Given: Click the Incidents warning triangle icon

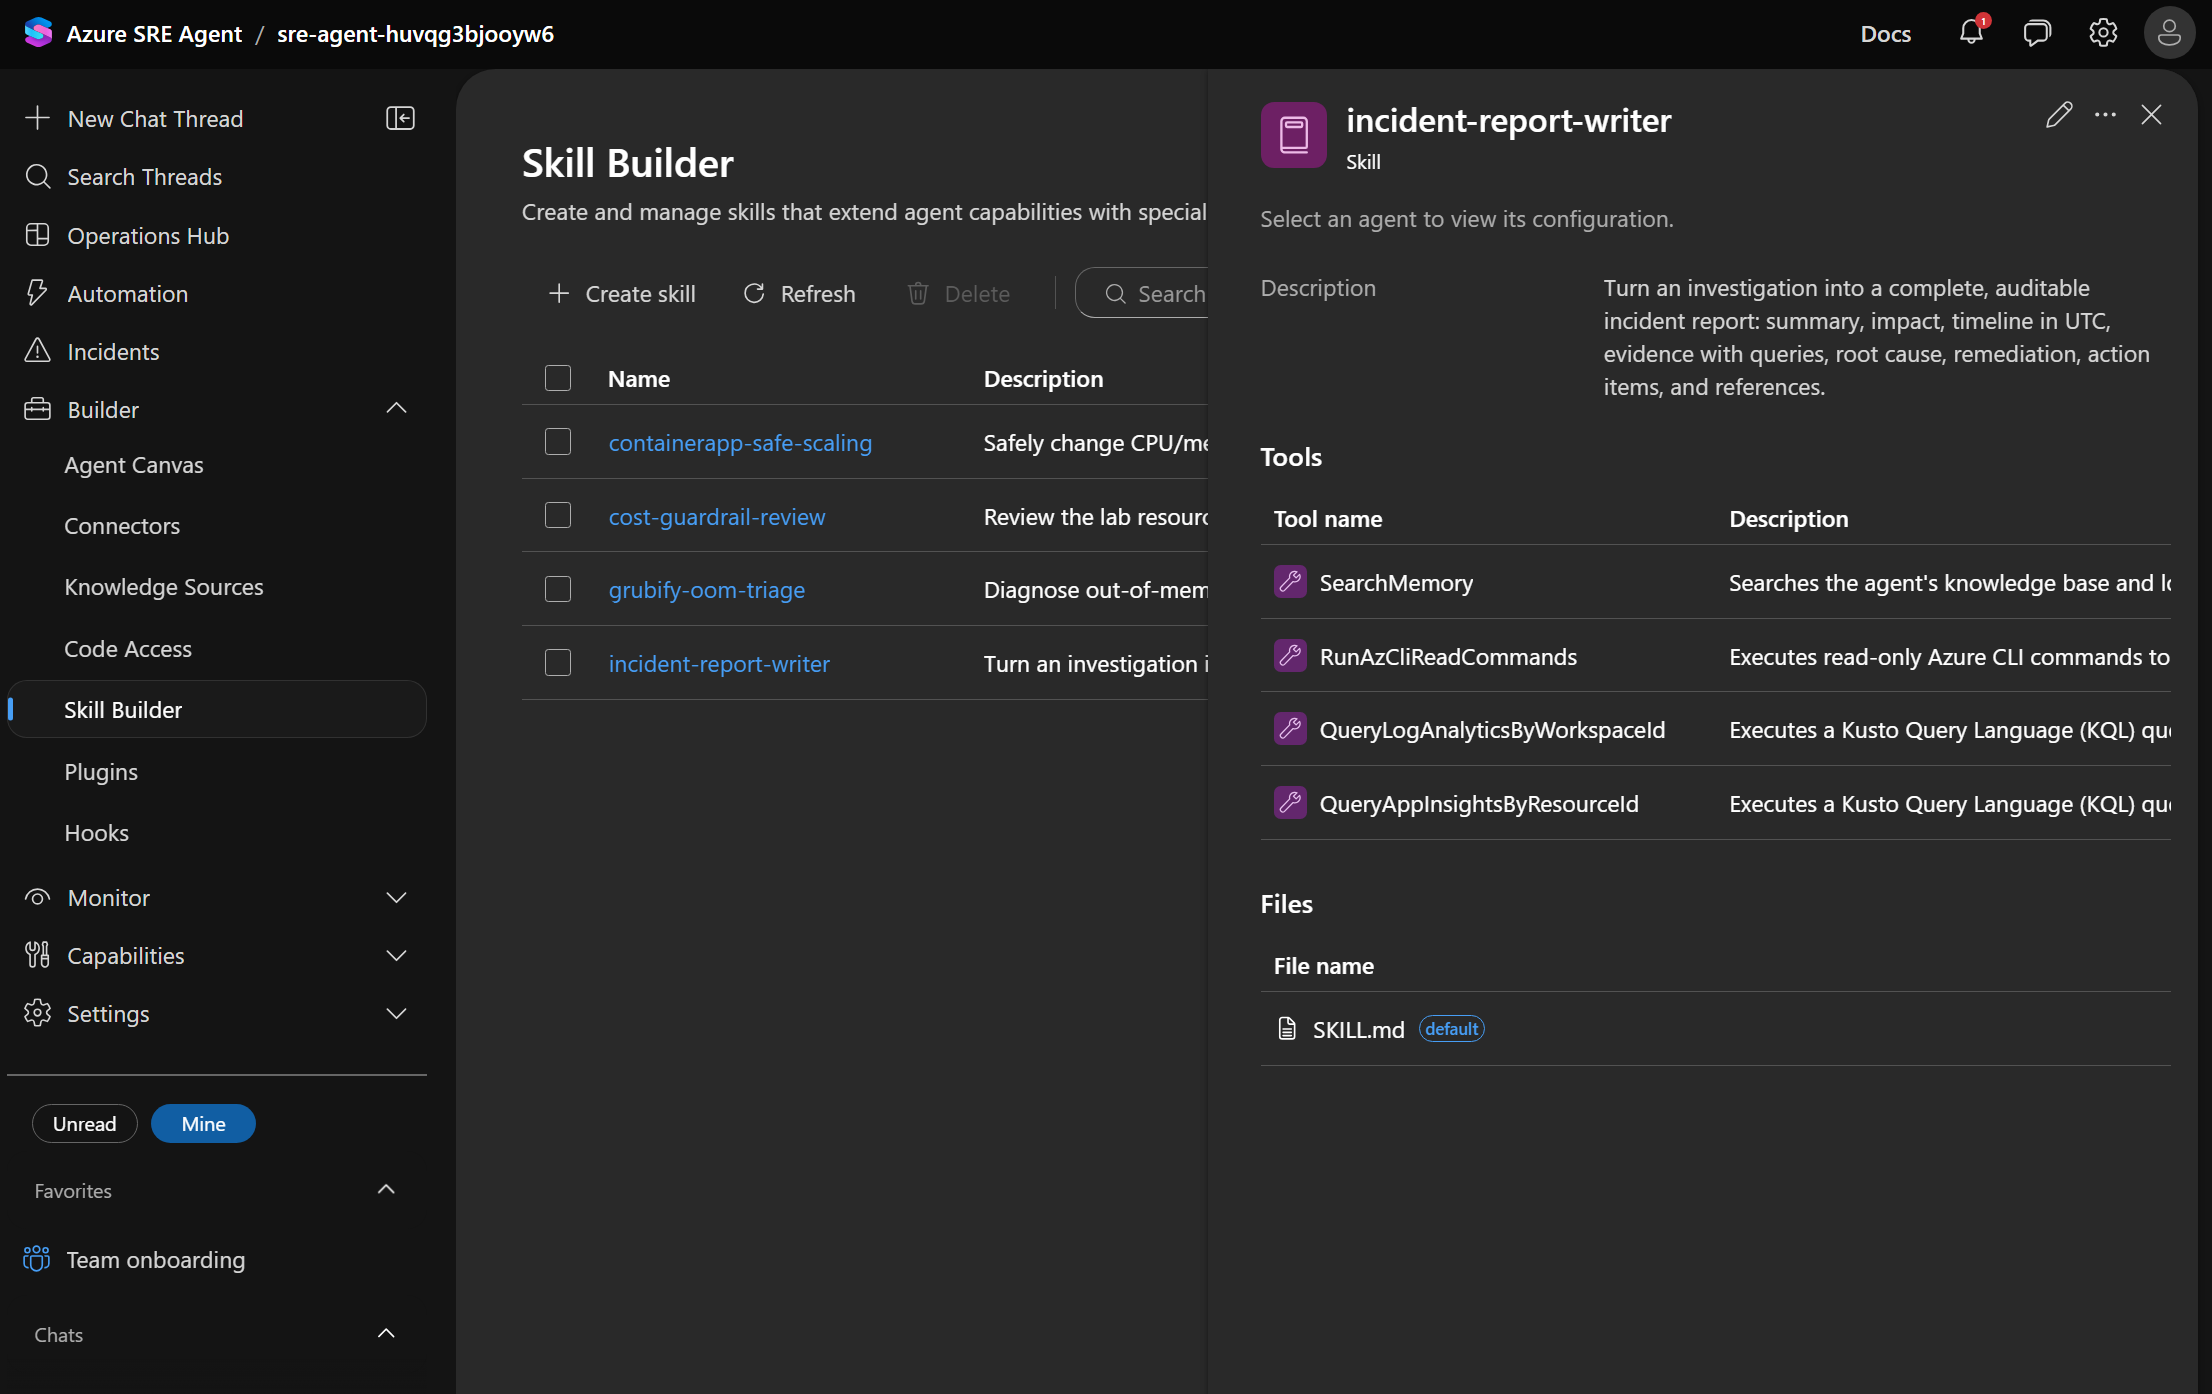Looking at the screenshot, I should [37, 351].
